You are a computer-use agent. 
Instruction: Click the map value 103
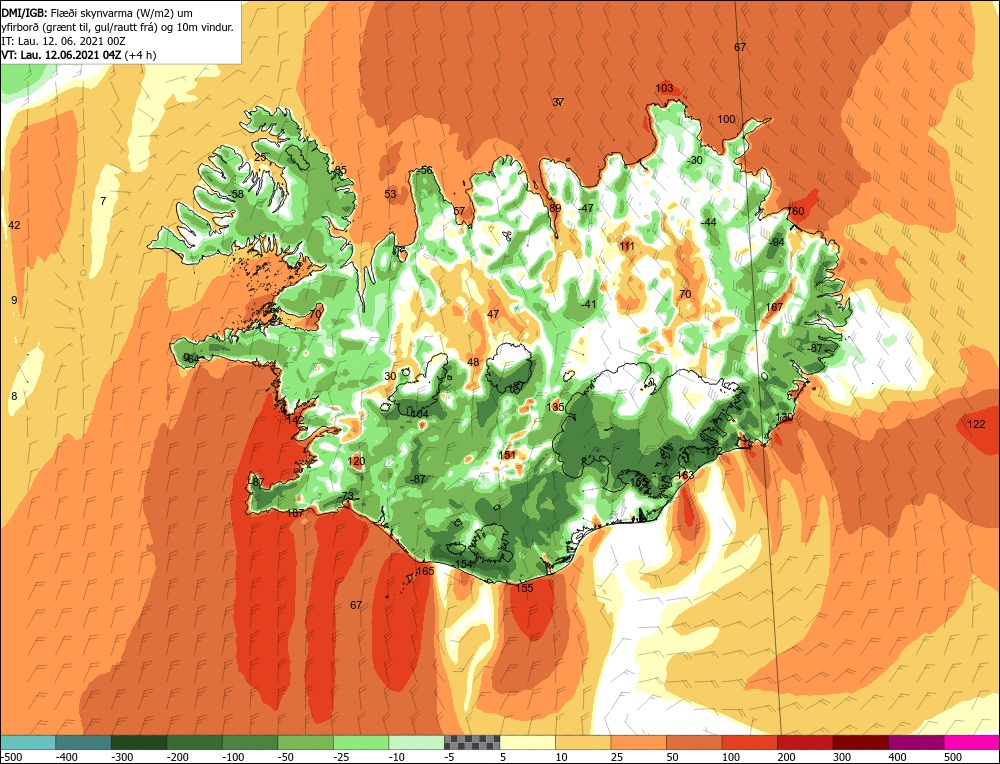[x=664, y=88]
